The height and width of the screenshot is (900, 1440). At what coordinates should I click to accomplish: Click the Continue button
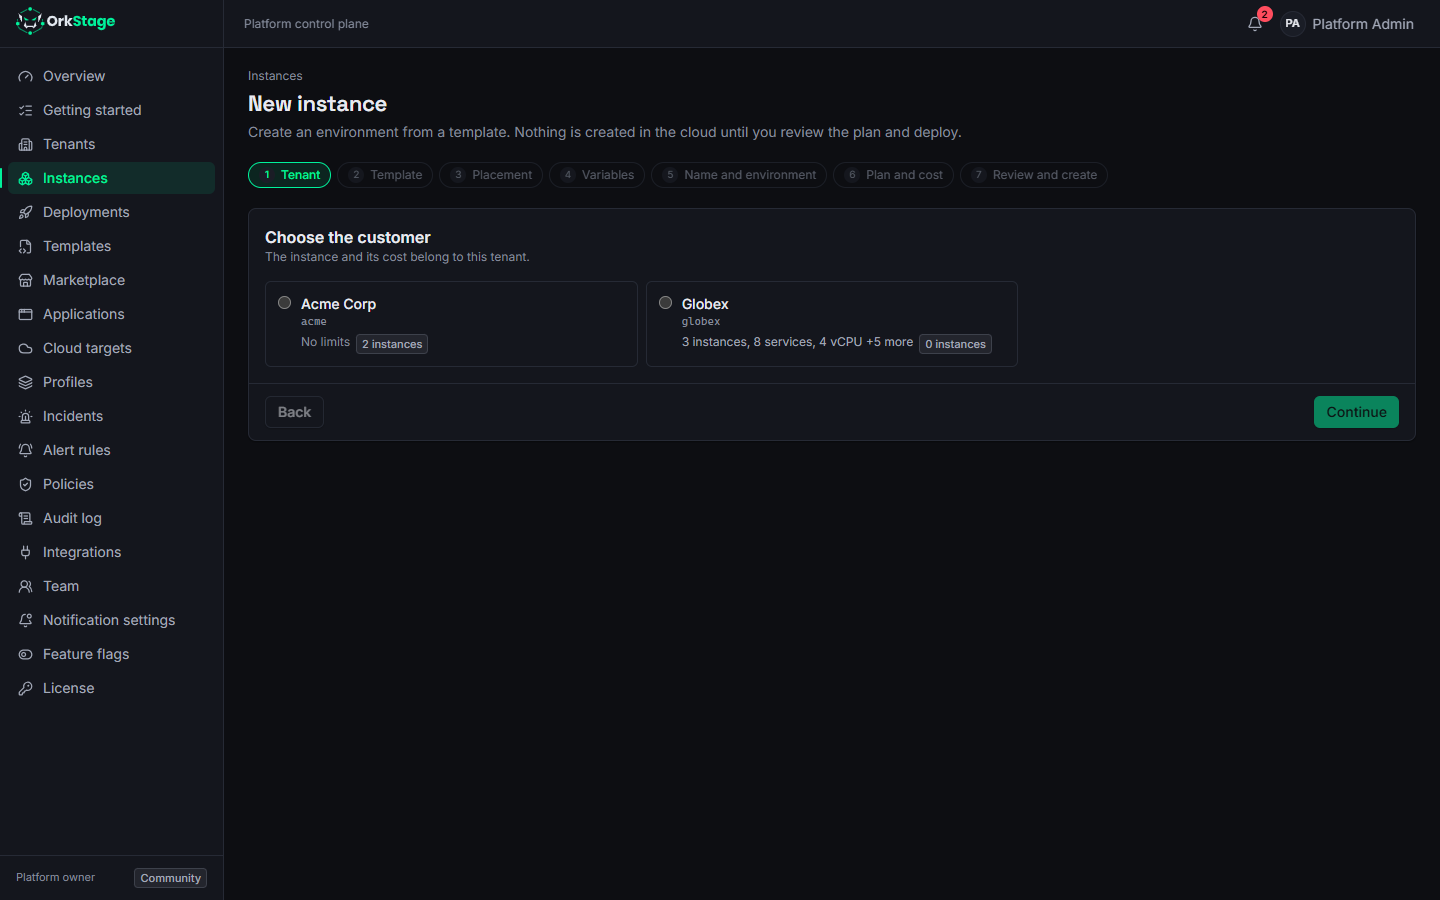[1356, 412]
